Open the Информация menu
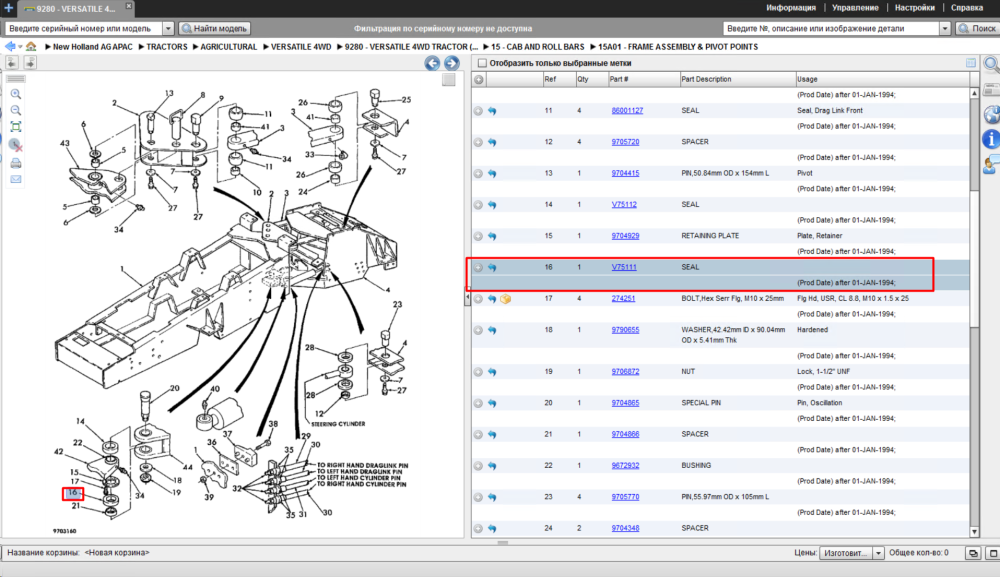 (x=791, y=8)
